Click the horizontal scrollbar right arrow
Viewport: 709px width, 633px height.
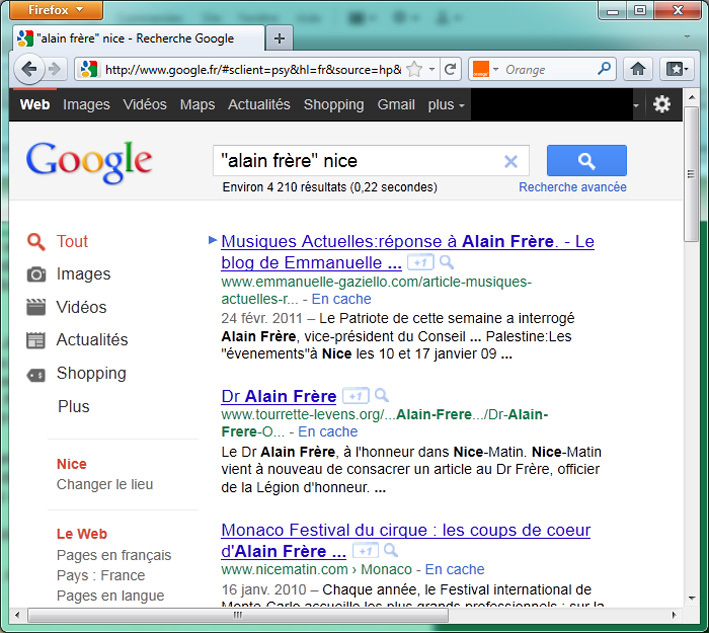coord(673,615)
